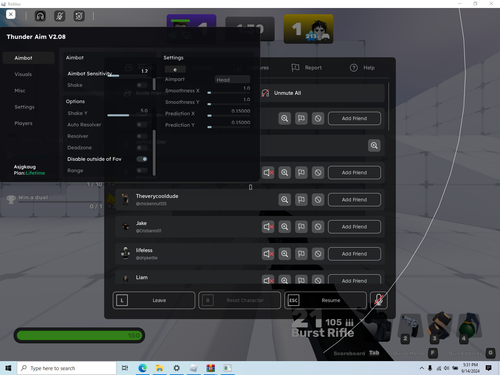This screenshot has width=500, height=375.
Task: Click the headphones icon in the top bar
Action: (40, 16)
